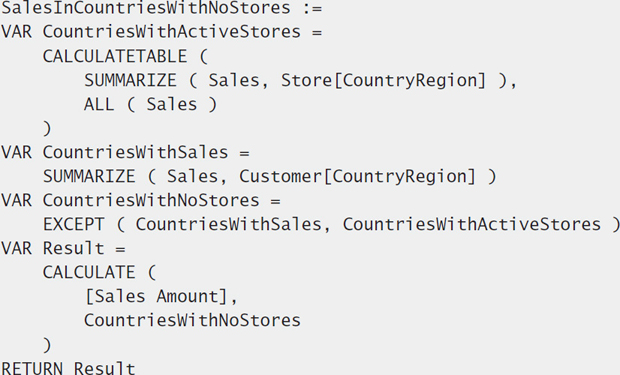Click CountriesWithSales inside the EXCEPT call

(229, 225)
